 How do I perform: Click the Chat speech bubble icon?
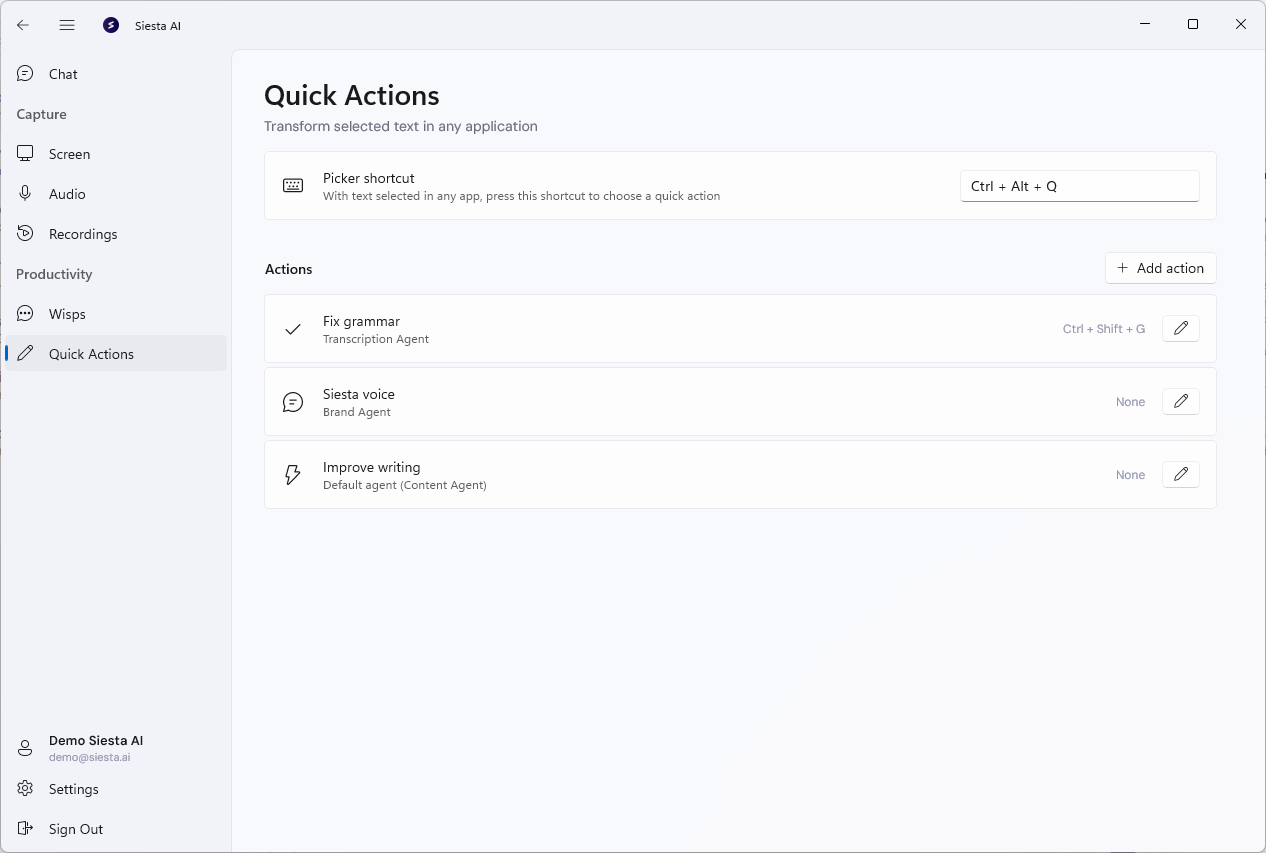(x=25, y=74)
